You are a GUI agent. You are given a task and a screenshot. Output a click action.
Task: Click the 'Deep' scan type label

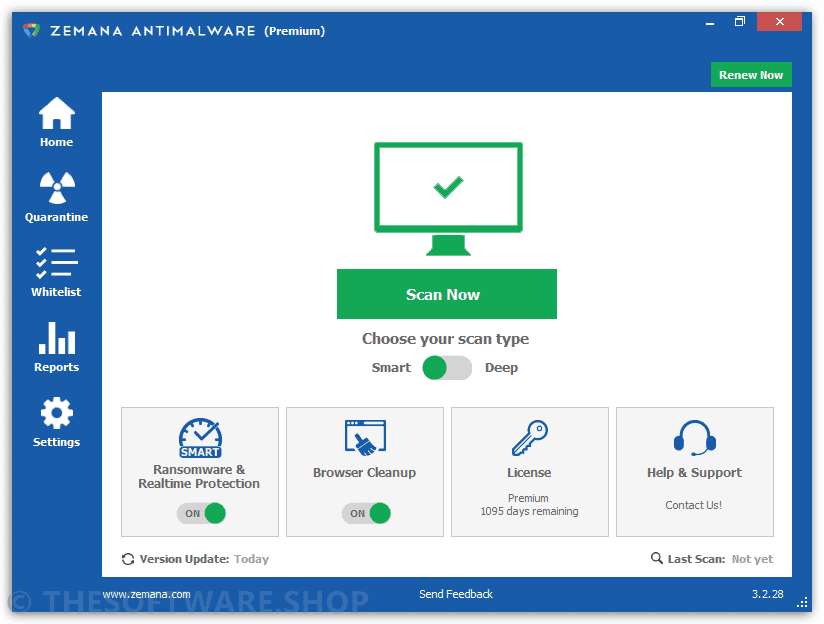coord(501,367)
